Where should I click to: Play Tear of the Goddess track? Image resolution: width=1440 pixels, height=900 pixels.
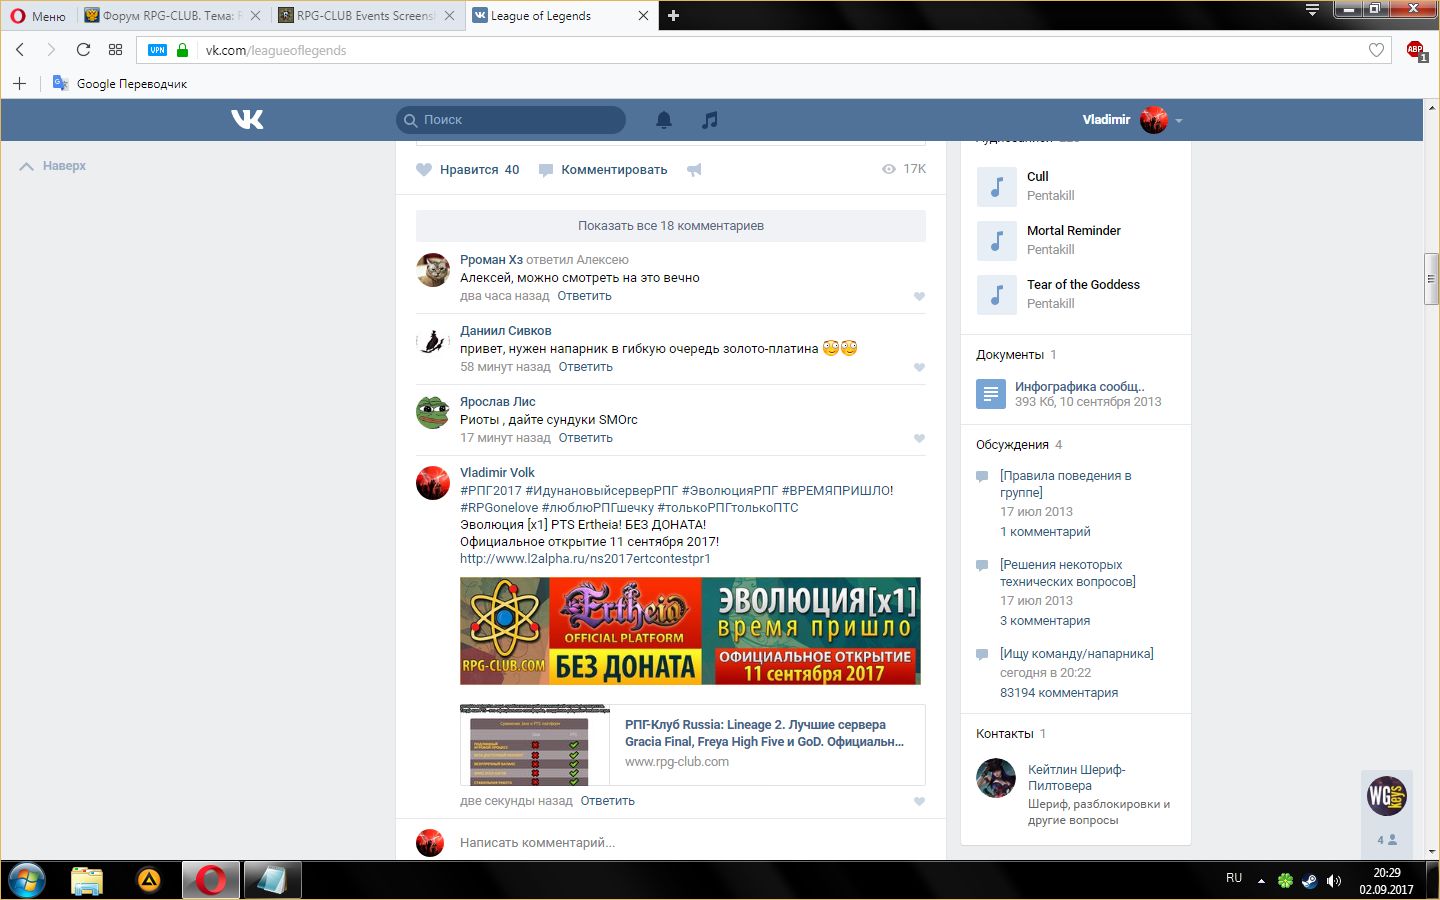tap(996, 294)
